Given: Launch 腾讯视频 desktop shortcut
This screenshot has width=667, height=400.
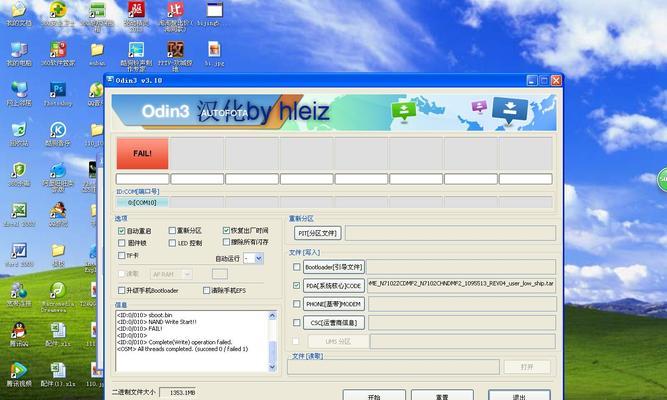Looking at the screenshot, I should pyautogui.click(x=19, y=370).
